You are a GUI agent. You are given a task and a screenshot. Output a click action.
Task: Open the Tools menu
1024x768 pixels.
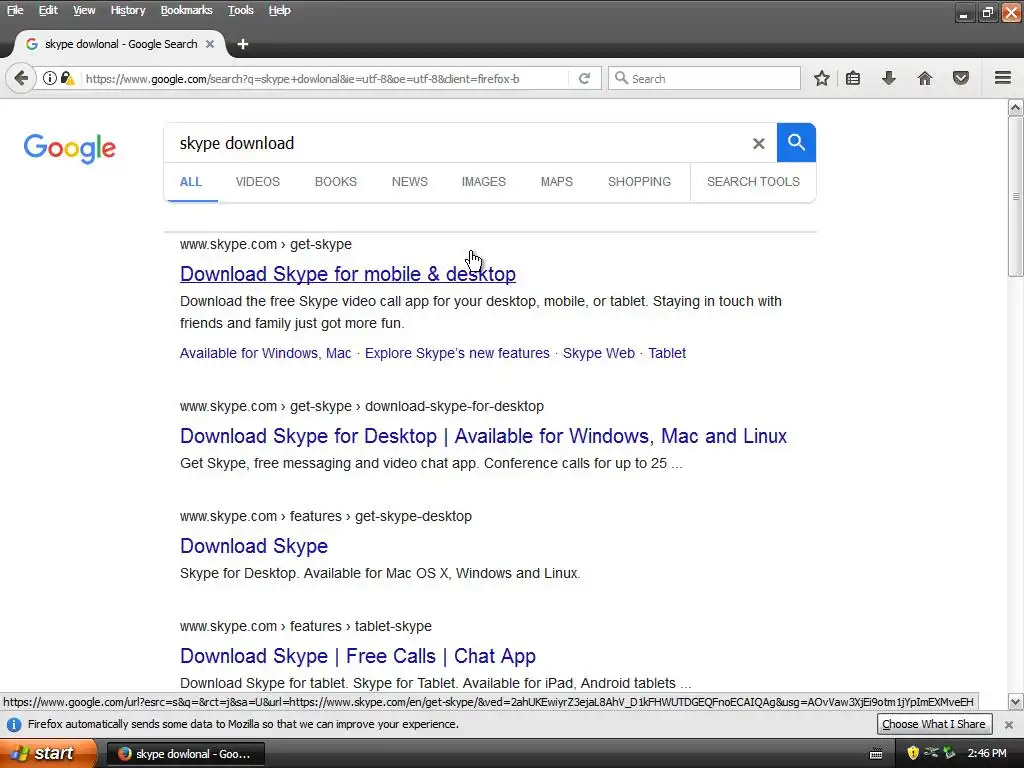[240, 10]
